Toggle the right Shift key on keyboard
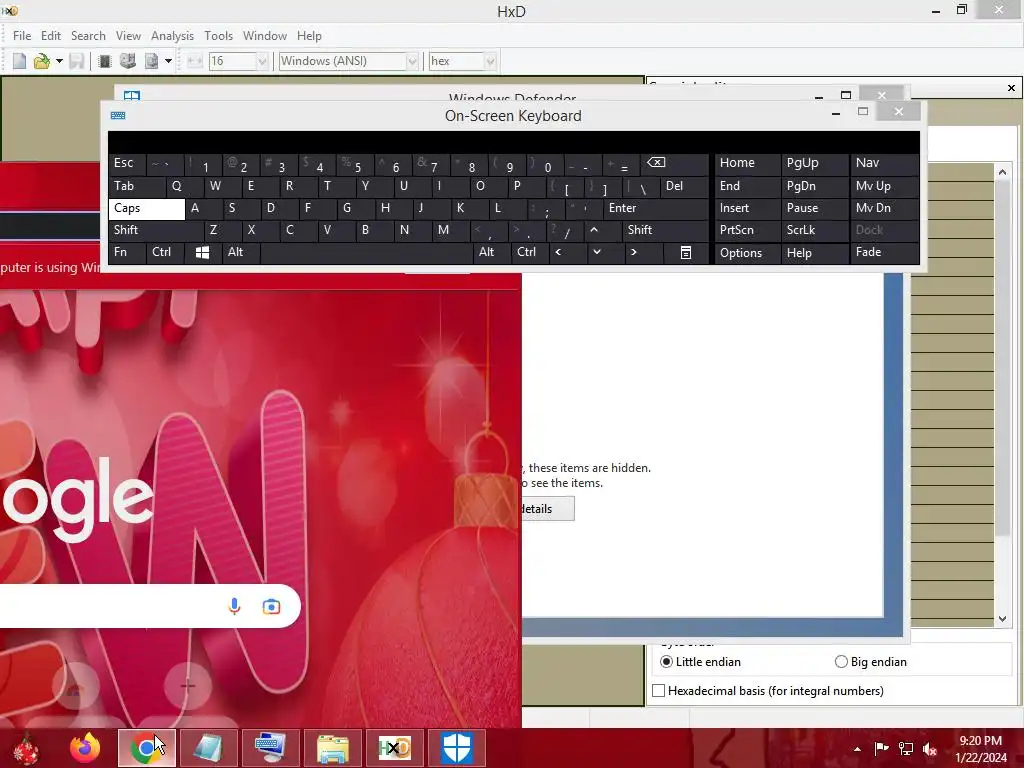This screenshot has width=1024, height=768. click(x=665, y=230)
